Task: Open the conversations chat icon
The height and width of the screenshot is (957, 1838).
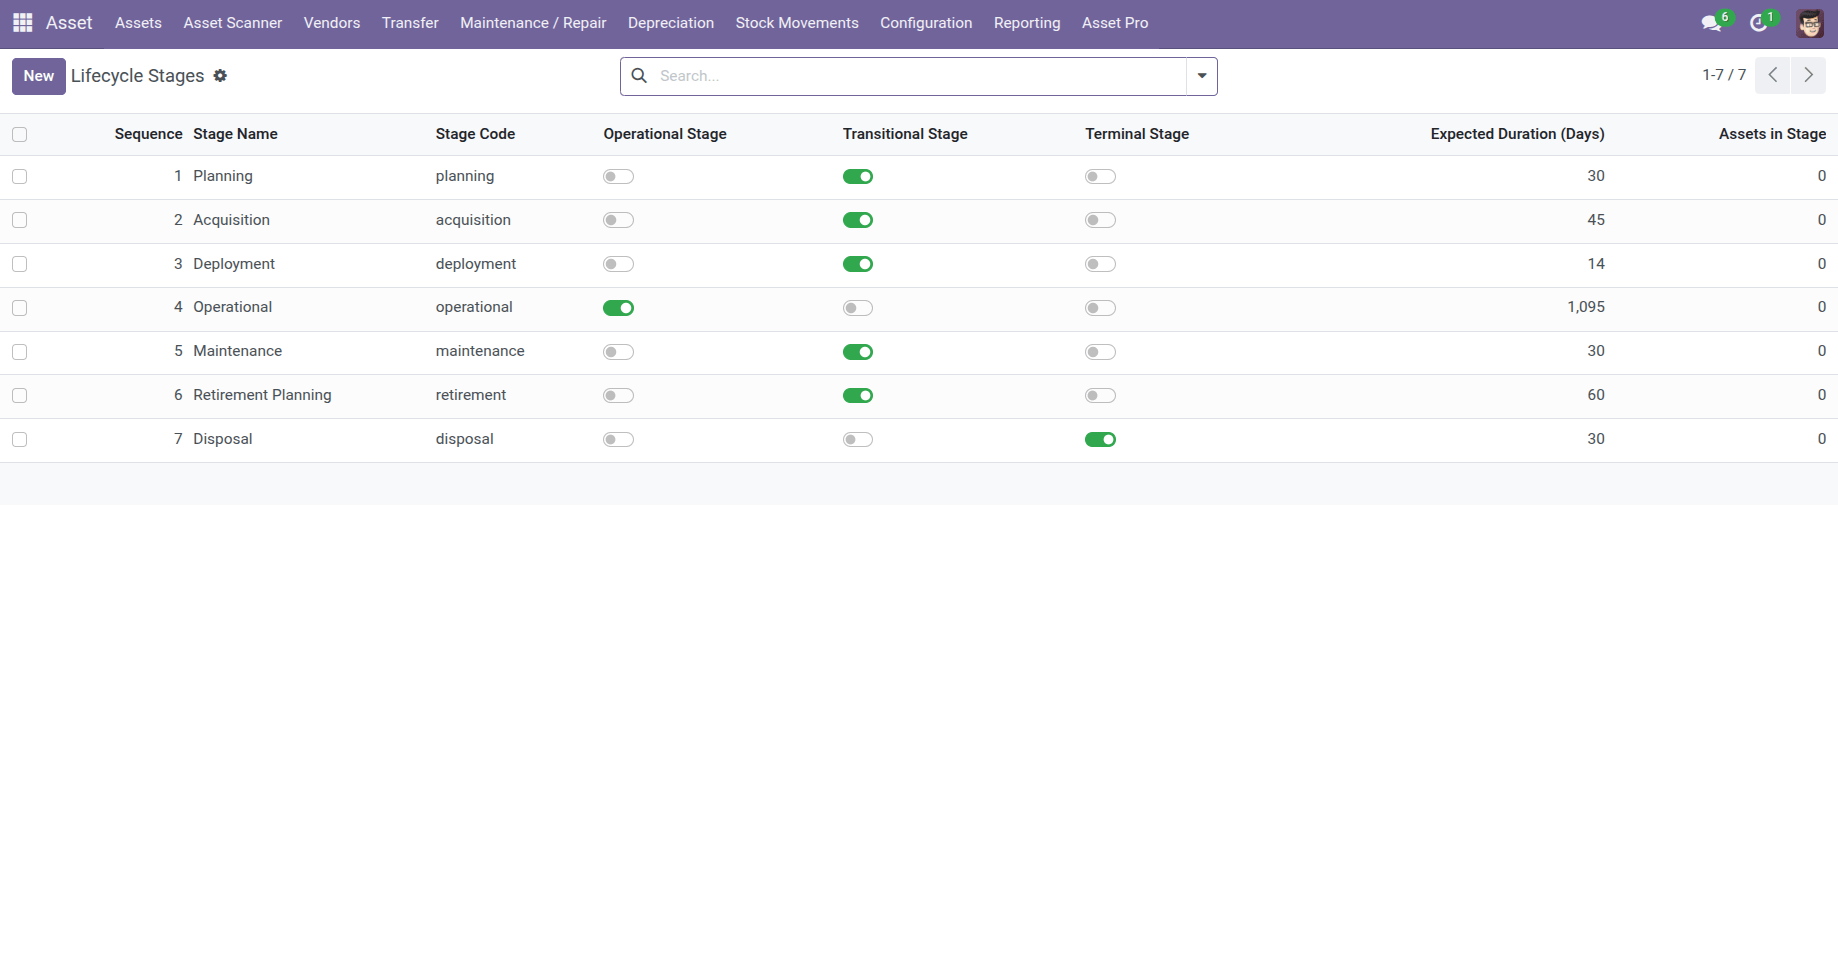Action: pyautogui.click(x=1711, y=23)
